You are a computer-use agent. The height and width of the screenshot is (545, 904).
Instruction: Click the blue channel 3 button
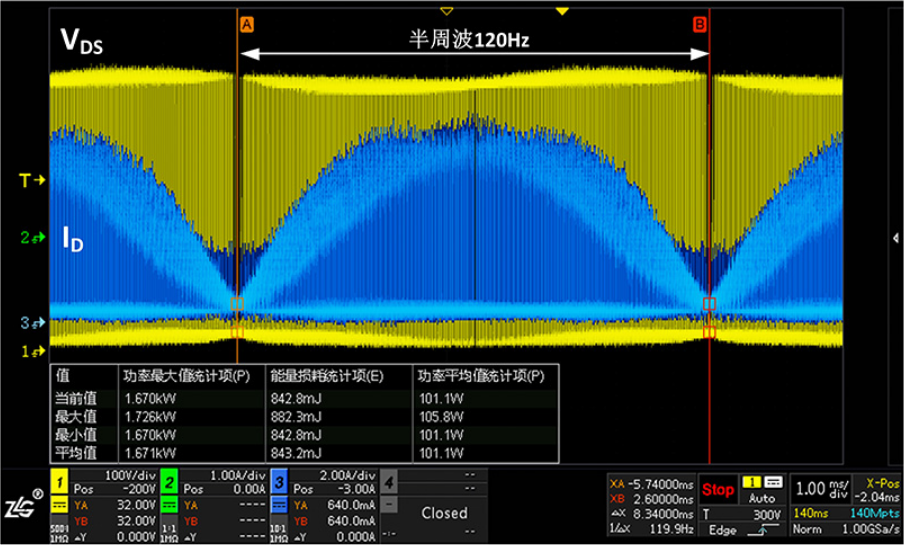(x=279, y=484)
